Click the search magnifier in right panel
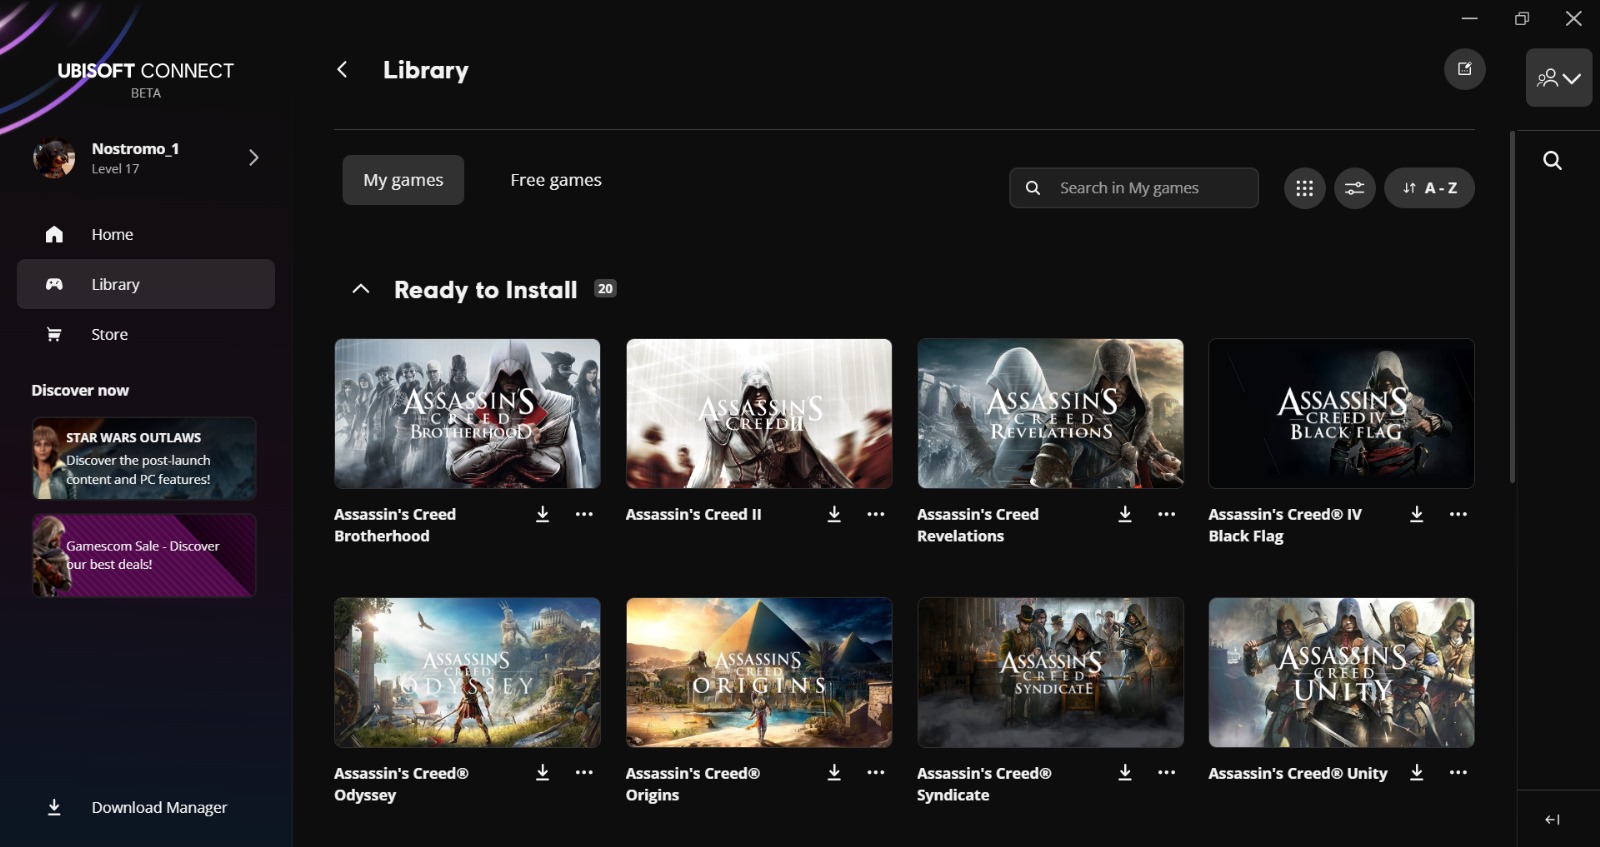The width and height of the screenshot is (1600, 847). coord(1552,160)
